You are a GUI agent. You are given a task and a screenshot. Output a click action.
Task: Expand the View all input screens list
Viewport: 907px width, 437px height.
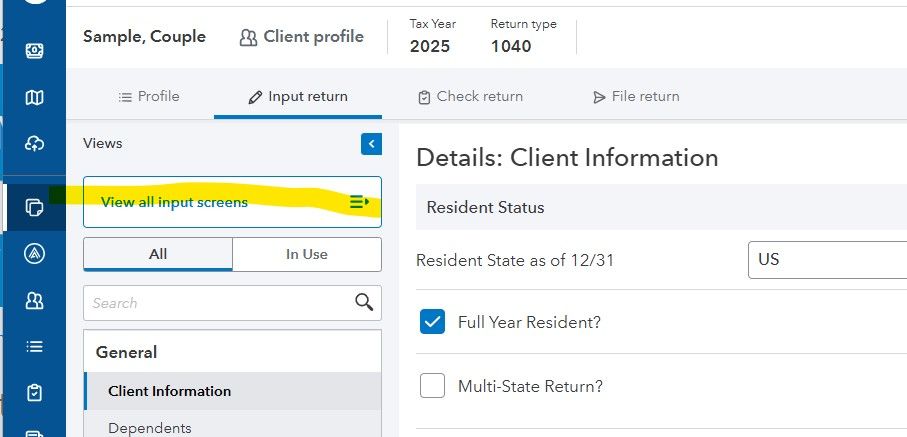pyautogui.click(x=232, y=202)
